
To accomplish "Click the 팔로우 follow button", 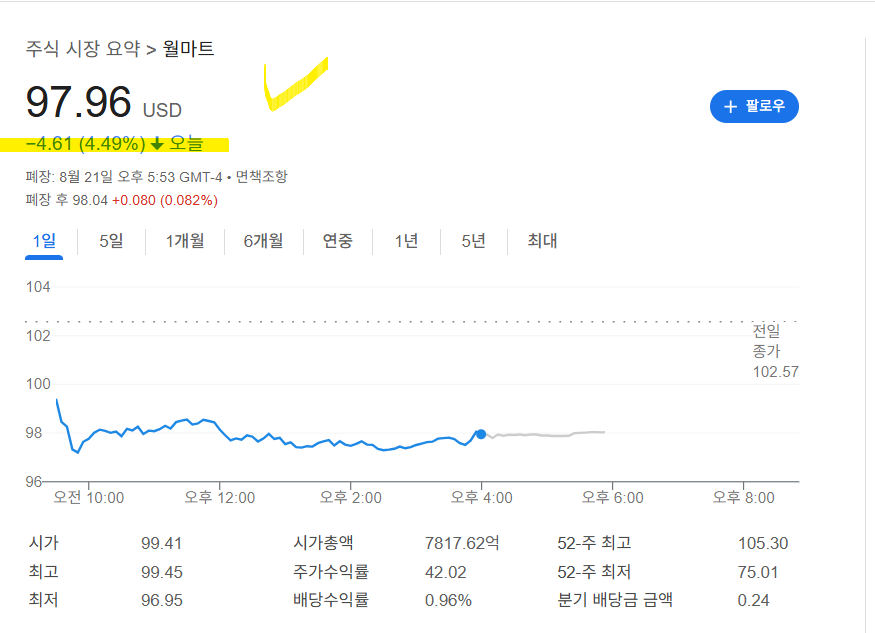I will [x=754, y=106].
